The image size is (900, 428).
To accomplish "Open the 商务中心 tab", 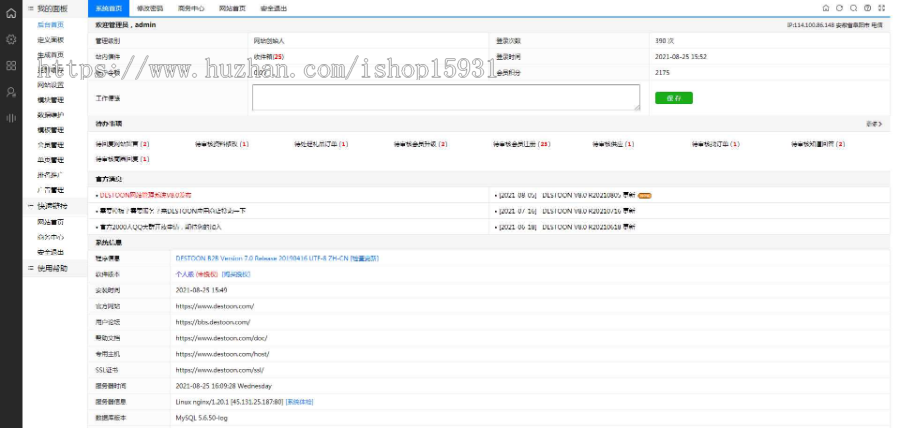I will pos(192,8).
